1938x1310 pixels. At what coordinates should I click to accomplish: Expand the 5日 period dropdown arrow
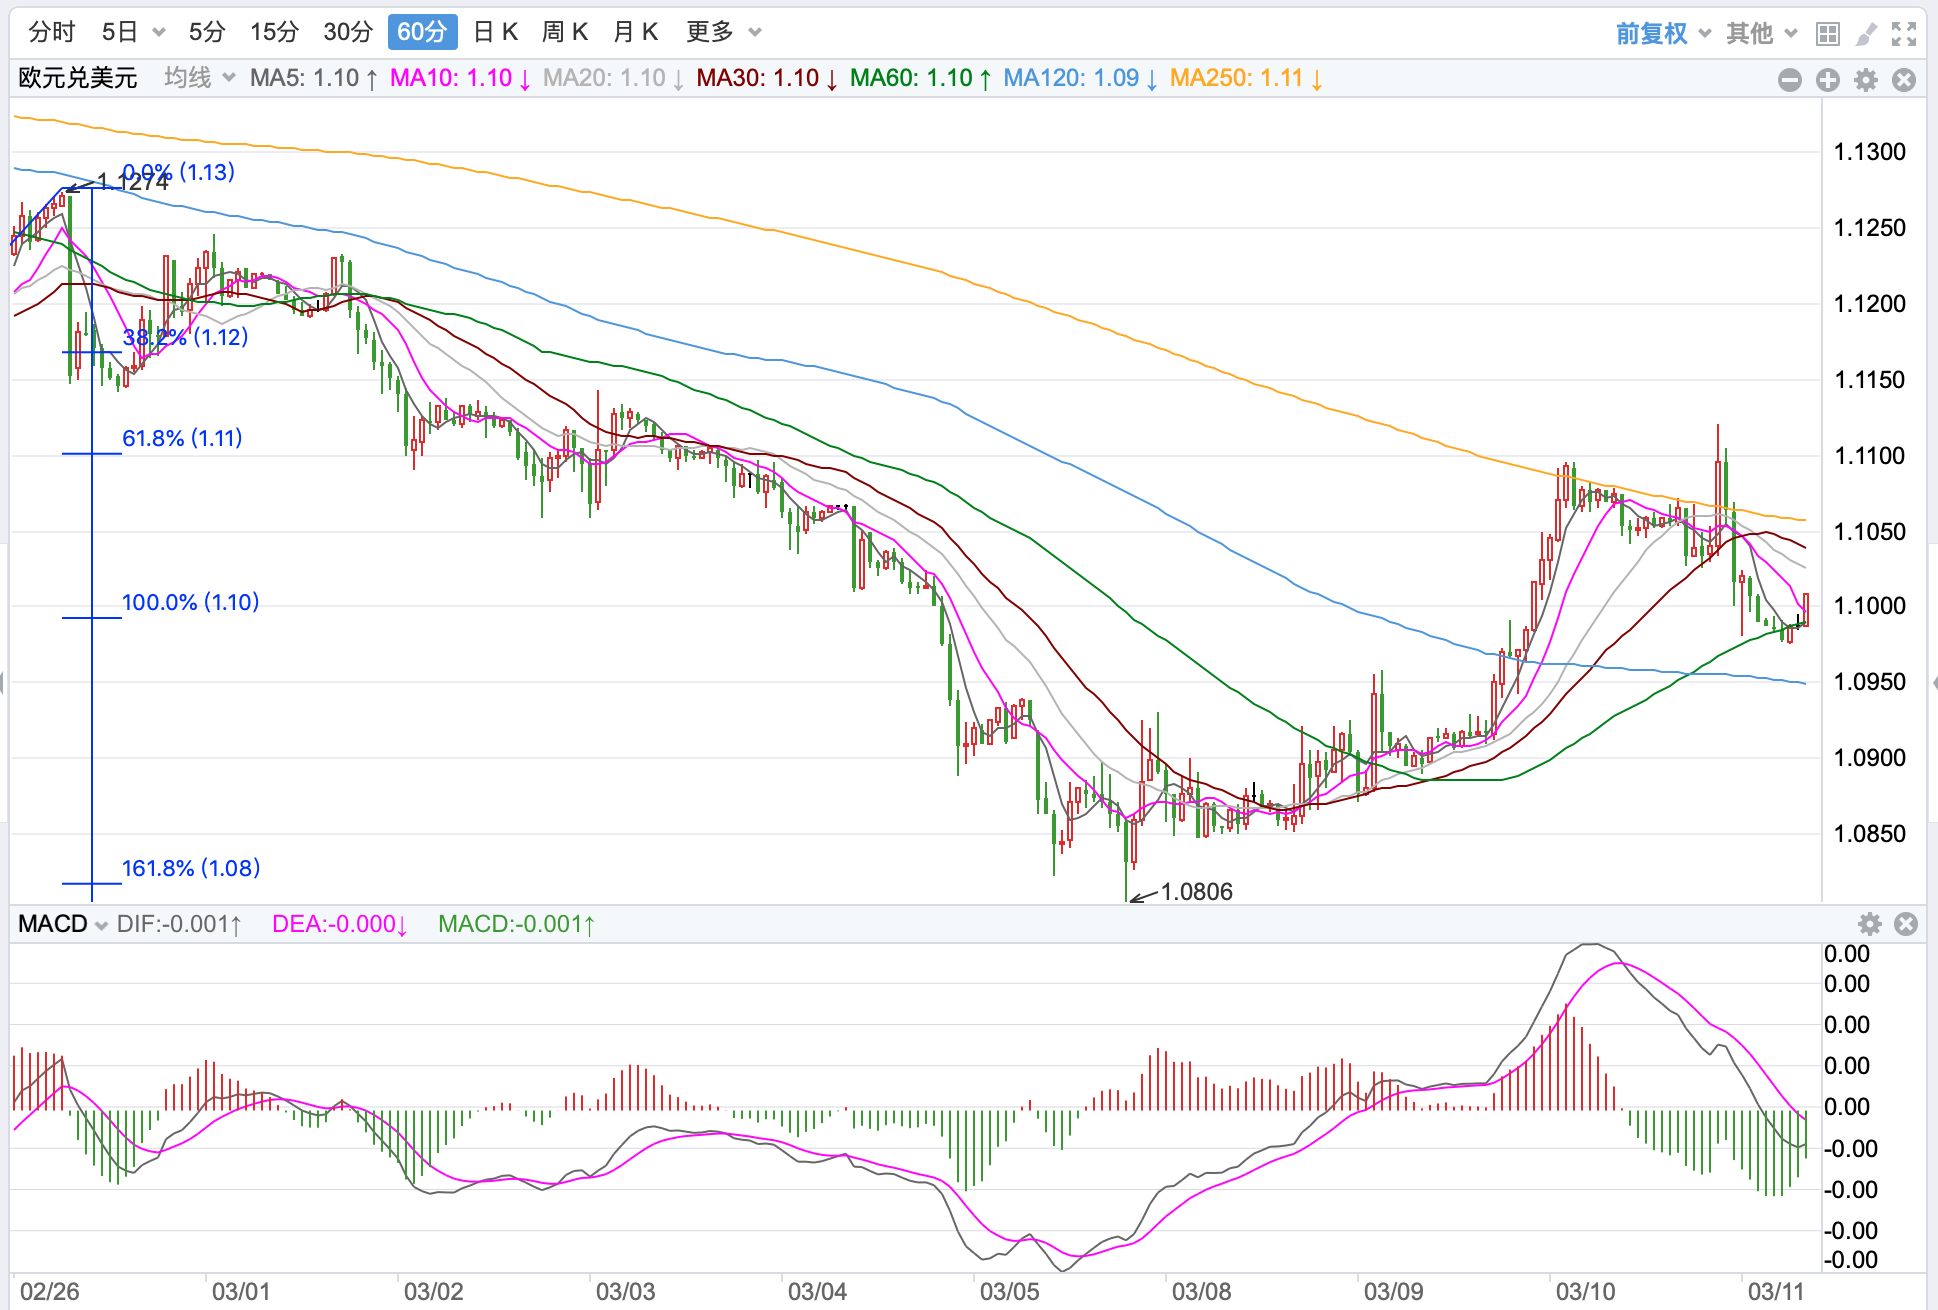coord(158,33)
